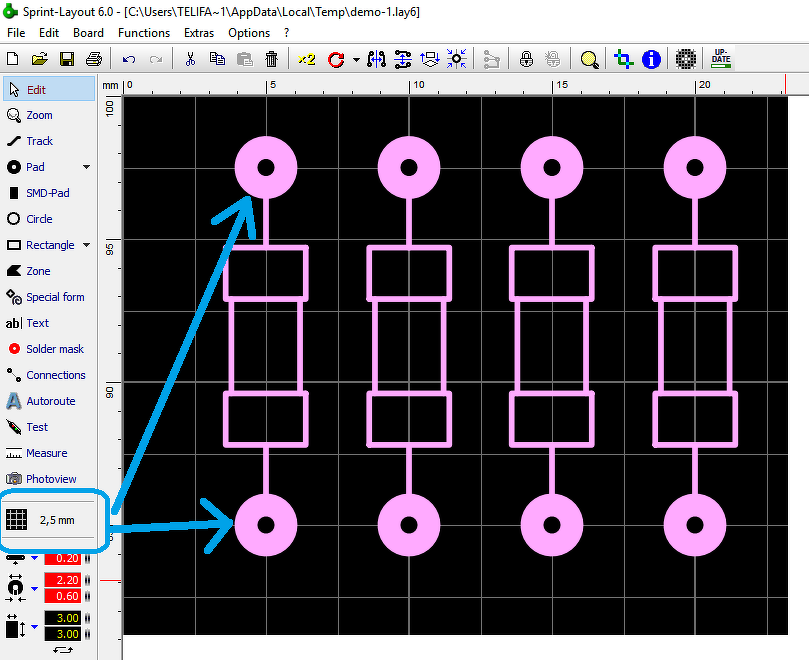The height and width of the screenshot is (660, 809).
Task: Cut the selection with the scissors icon
Action: click(190, 59)
